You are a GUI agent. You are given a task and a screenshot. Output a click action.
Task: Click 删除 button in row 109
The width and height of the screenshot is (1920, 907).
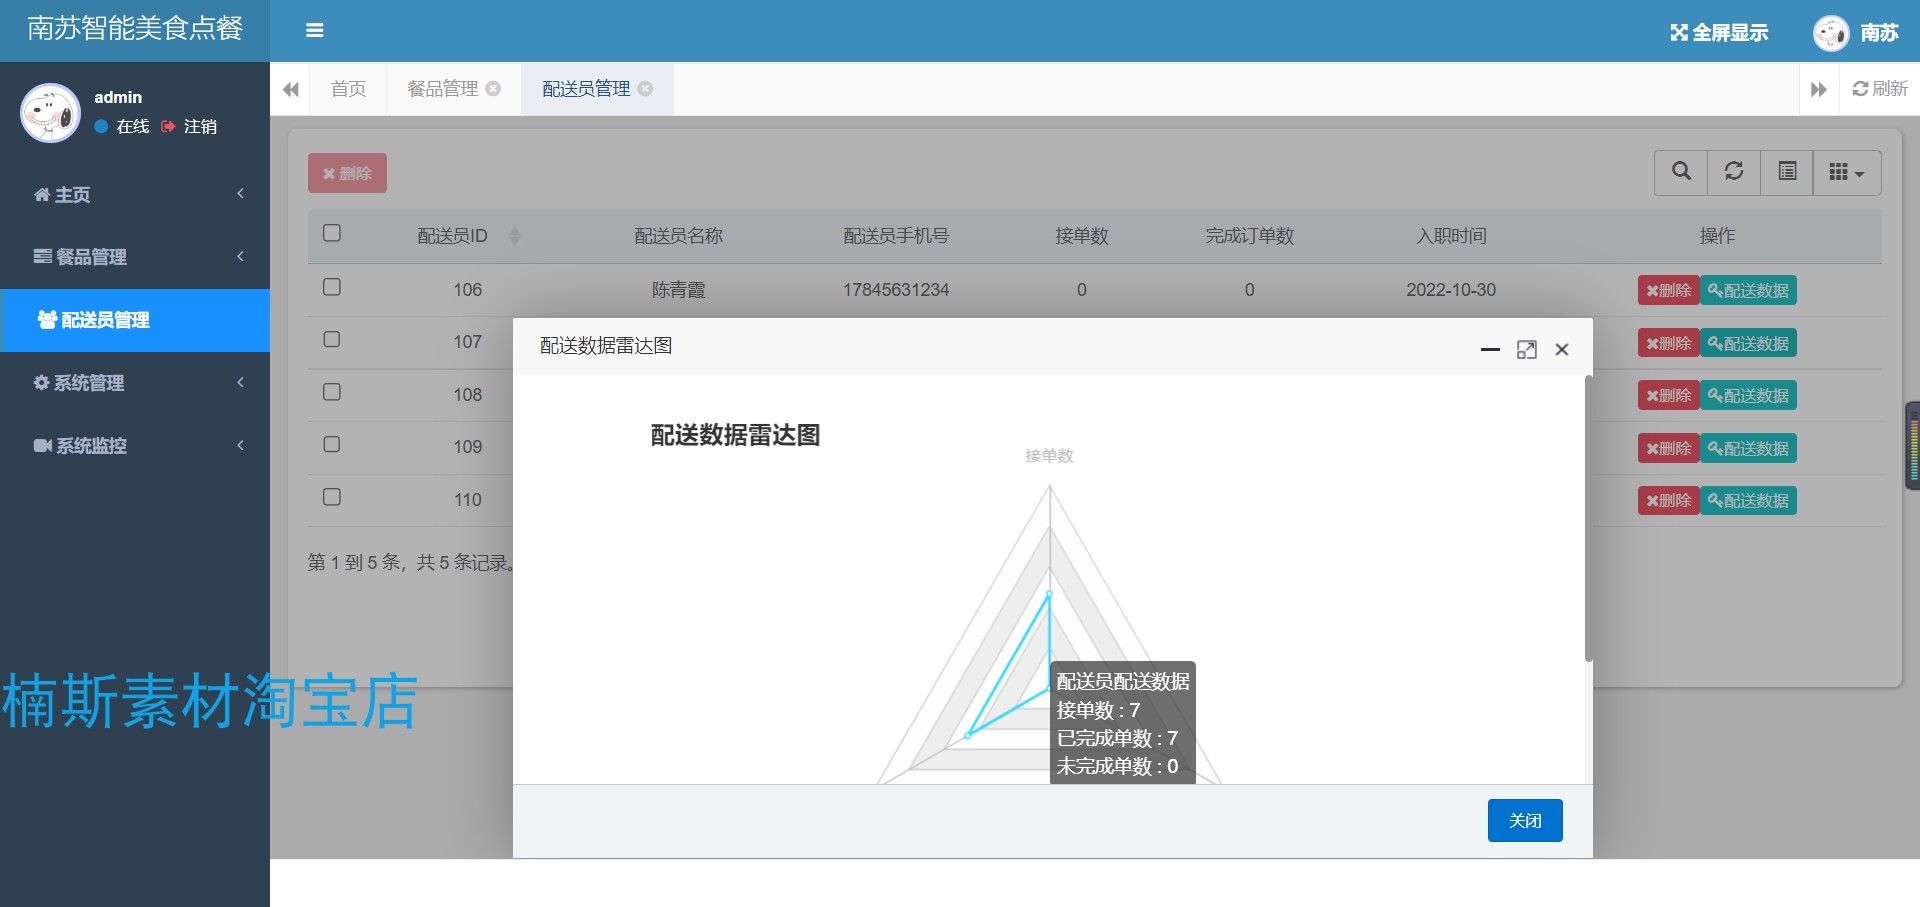pos(1668,448)
